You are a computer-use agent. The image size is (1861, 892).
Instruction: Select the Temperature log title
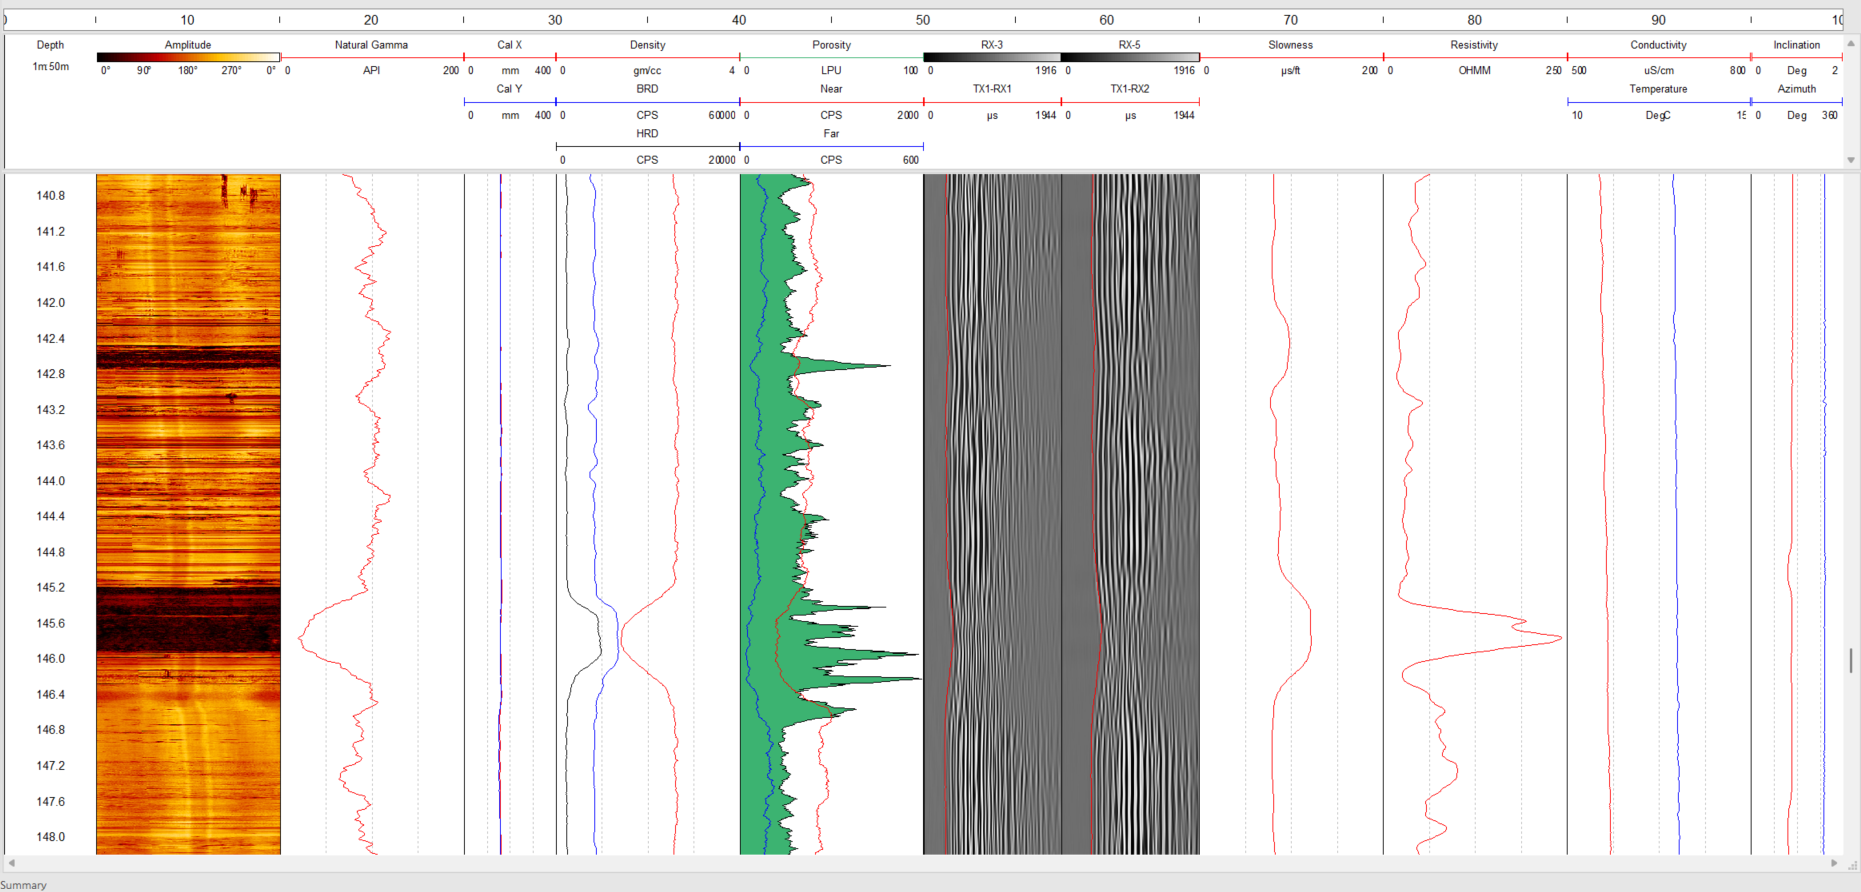(x=1658, y=89)
